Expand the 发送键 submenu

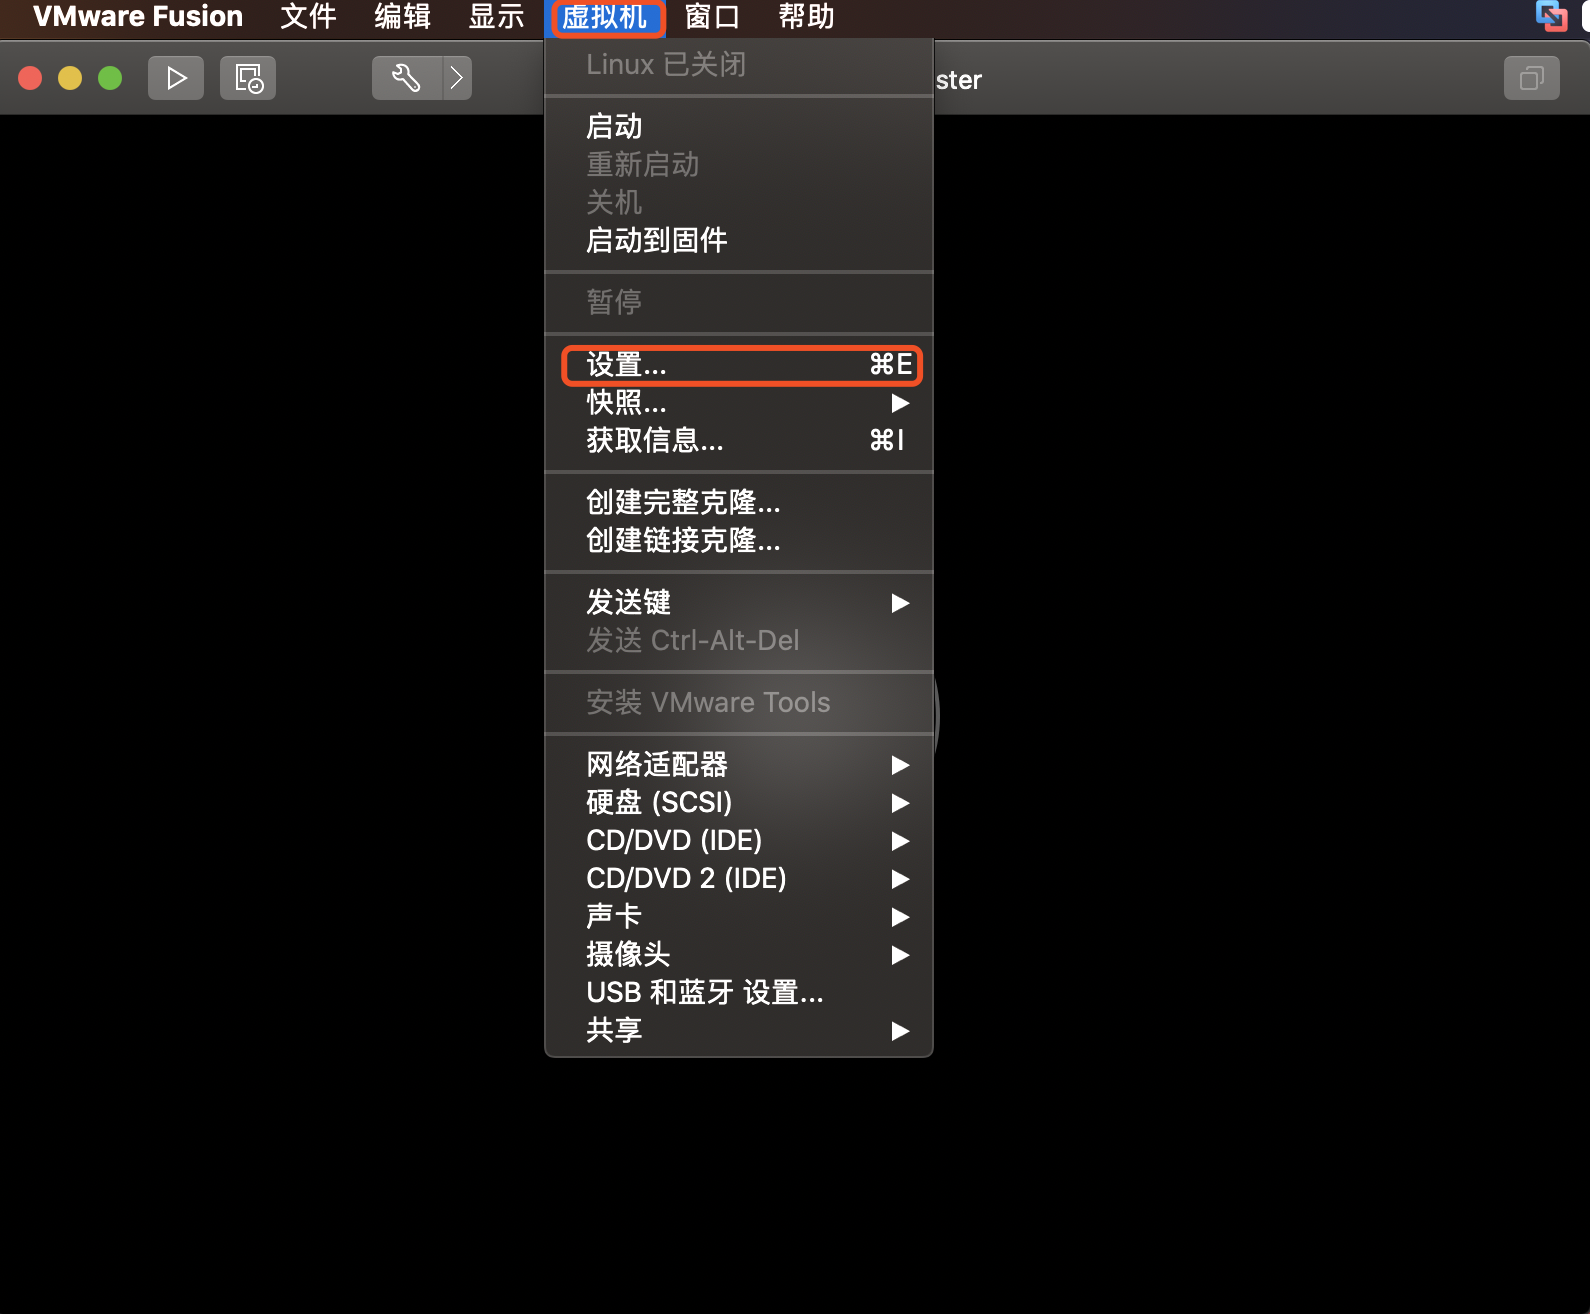click(739, 603)
